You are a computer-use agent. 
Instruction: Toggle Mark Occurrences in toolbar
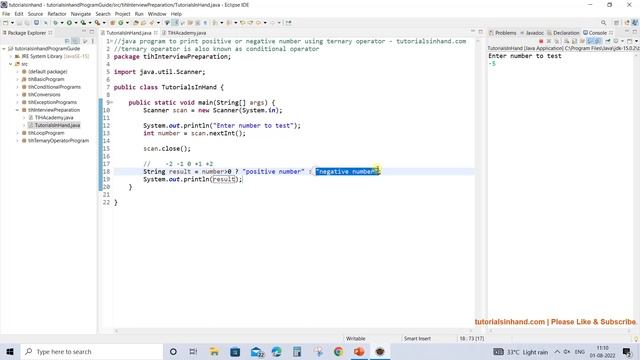(x=175, y=23)
